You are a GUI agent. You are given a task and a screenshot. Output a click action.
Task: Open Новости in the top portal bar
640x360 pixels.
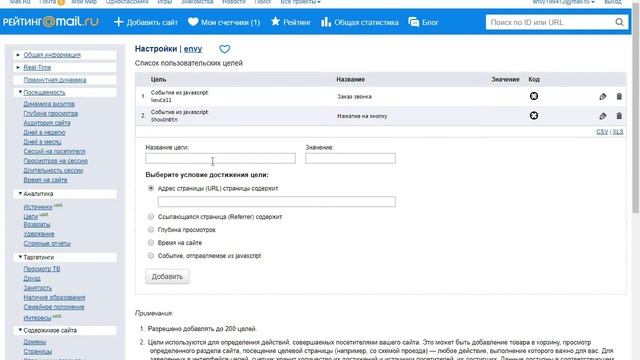click(233, 2)
